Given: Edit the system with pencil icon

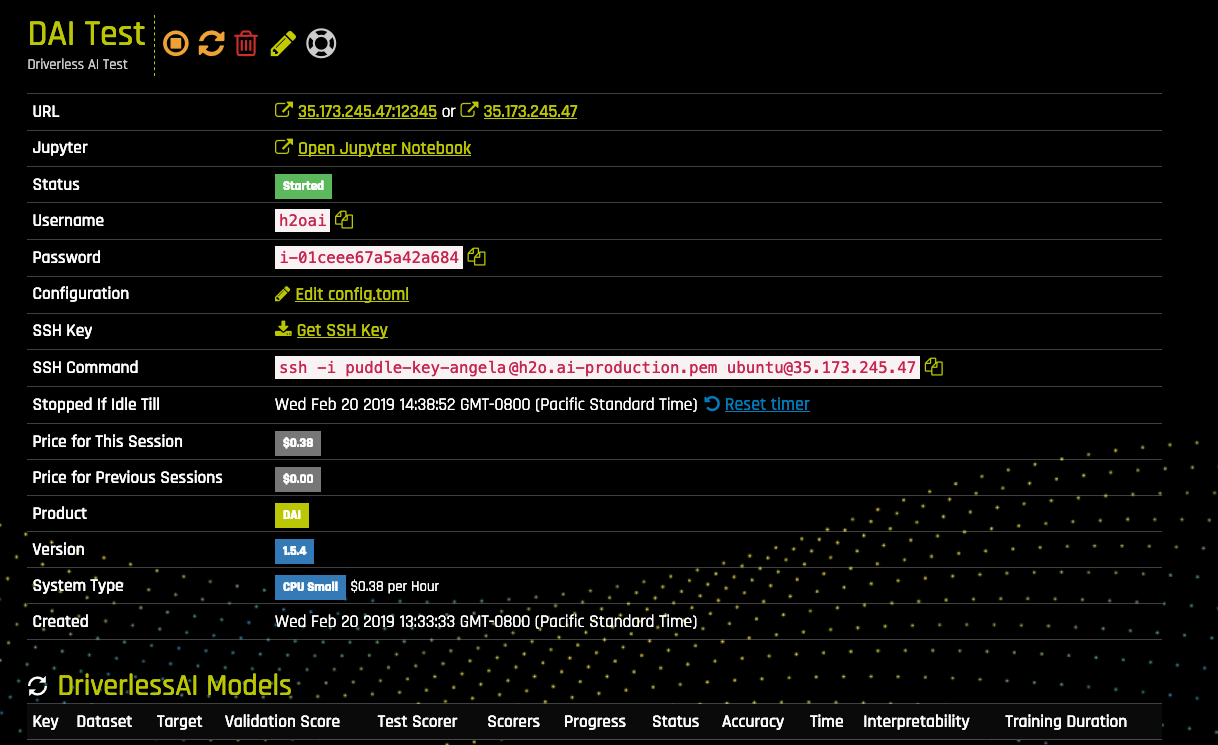Looking at the screenshot, I should tap(283, 43).
